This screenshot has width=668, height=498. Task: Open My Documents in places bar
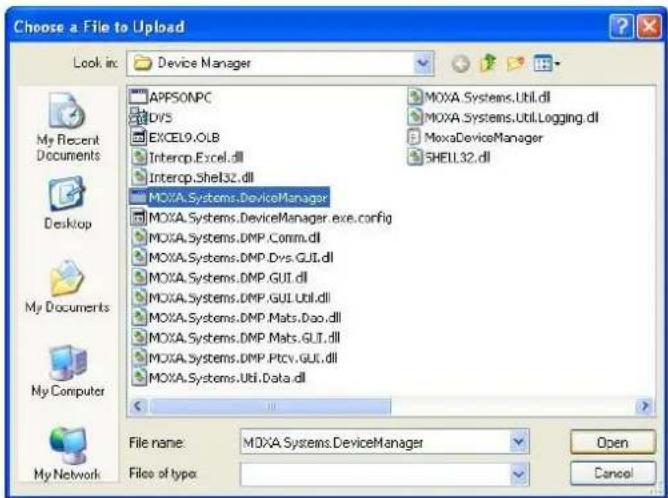pos(67,287)
